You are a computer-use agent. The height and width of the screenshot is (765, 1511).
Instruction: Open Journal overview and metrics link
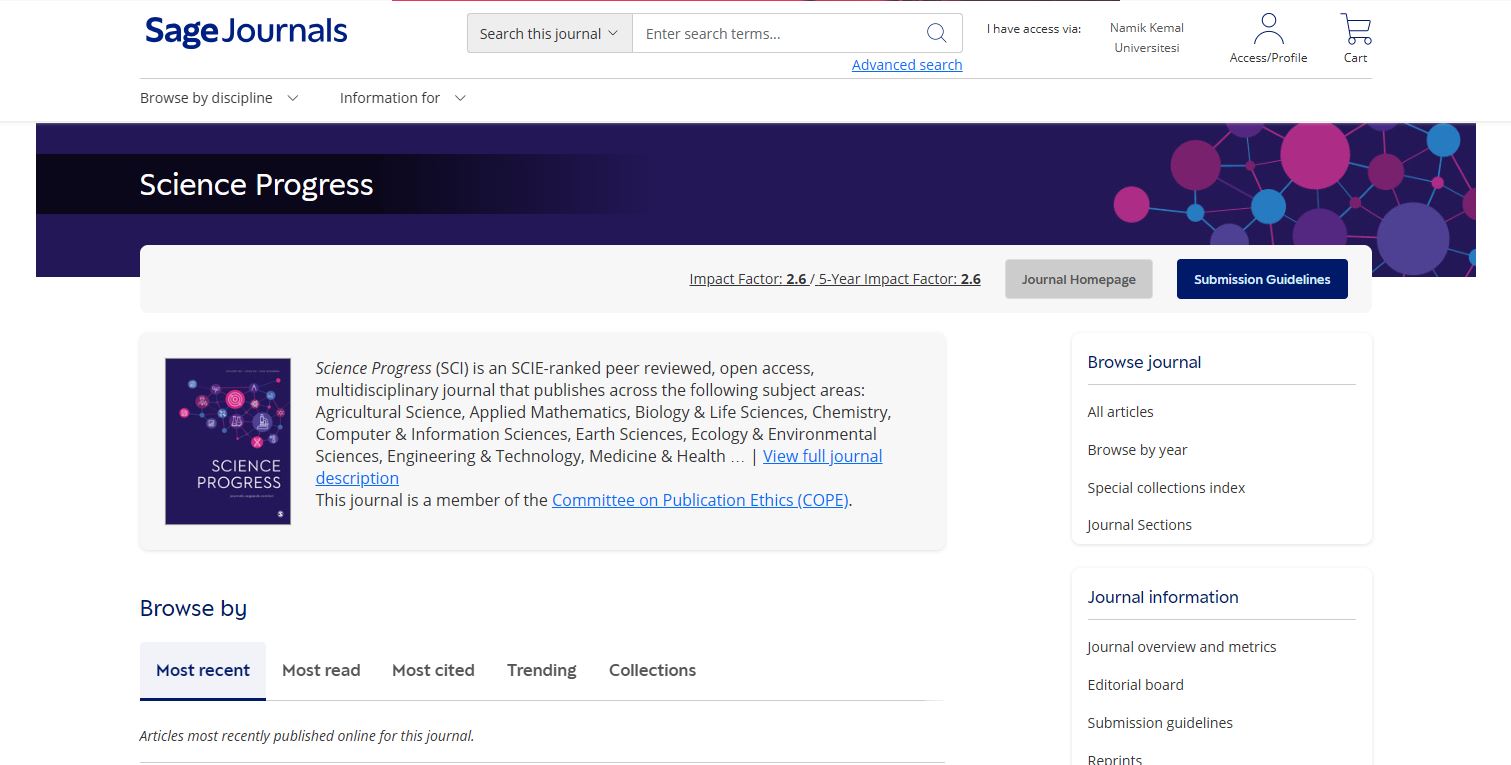pyautogui.click(x=1182, y=647)
